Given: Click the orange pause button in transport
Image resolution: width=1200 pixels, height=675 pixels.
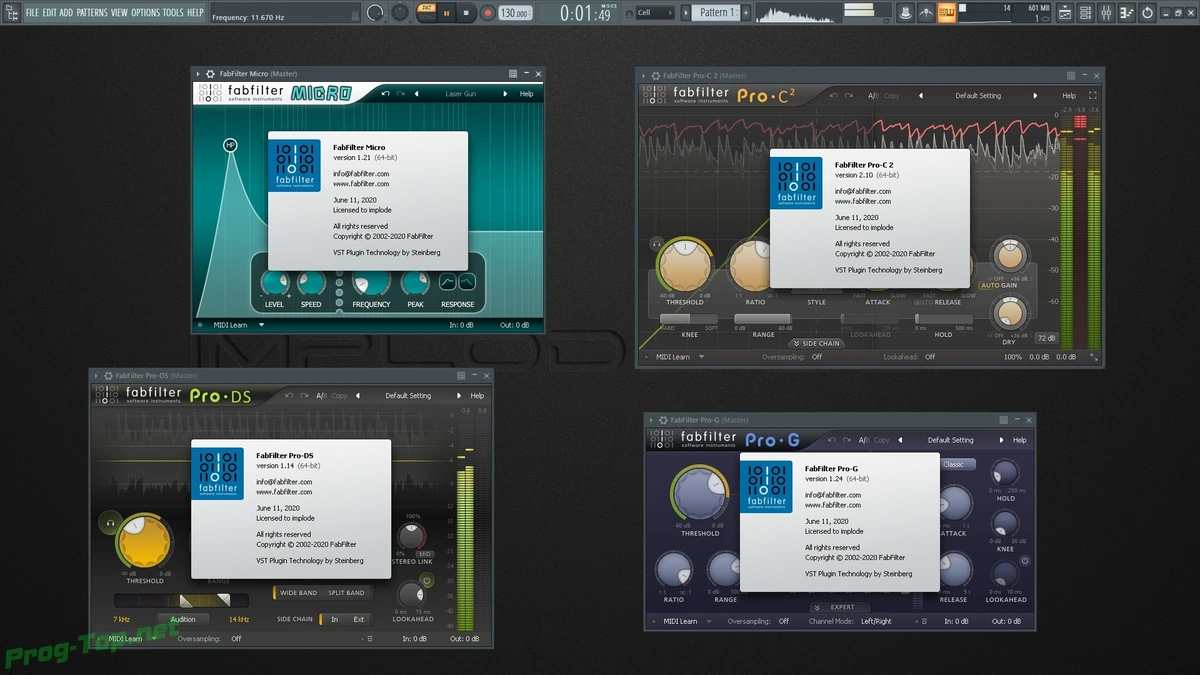Looking at the screenshot, I should pos(446,13).
